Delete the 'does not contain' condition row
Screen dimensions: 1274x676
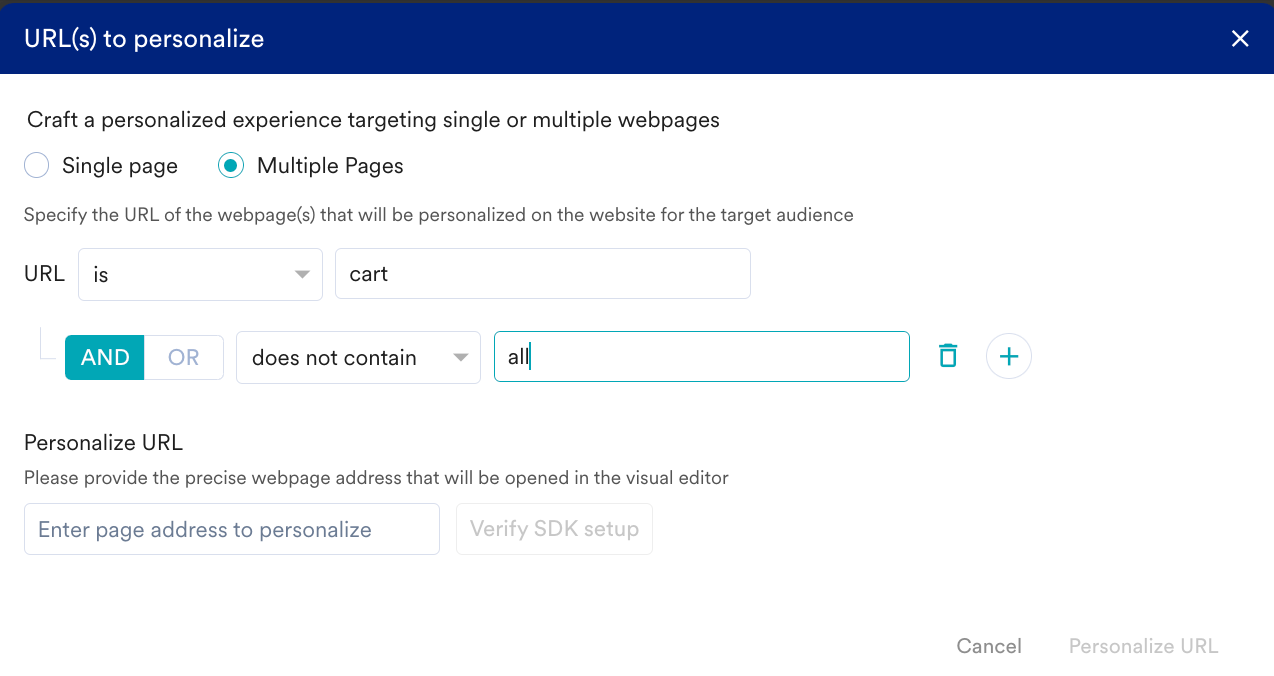948,356
